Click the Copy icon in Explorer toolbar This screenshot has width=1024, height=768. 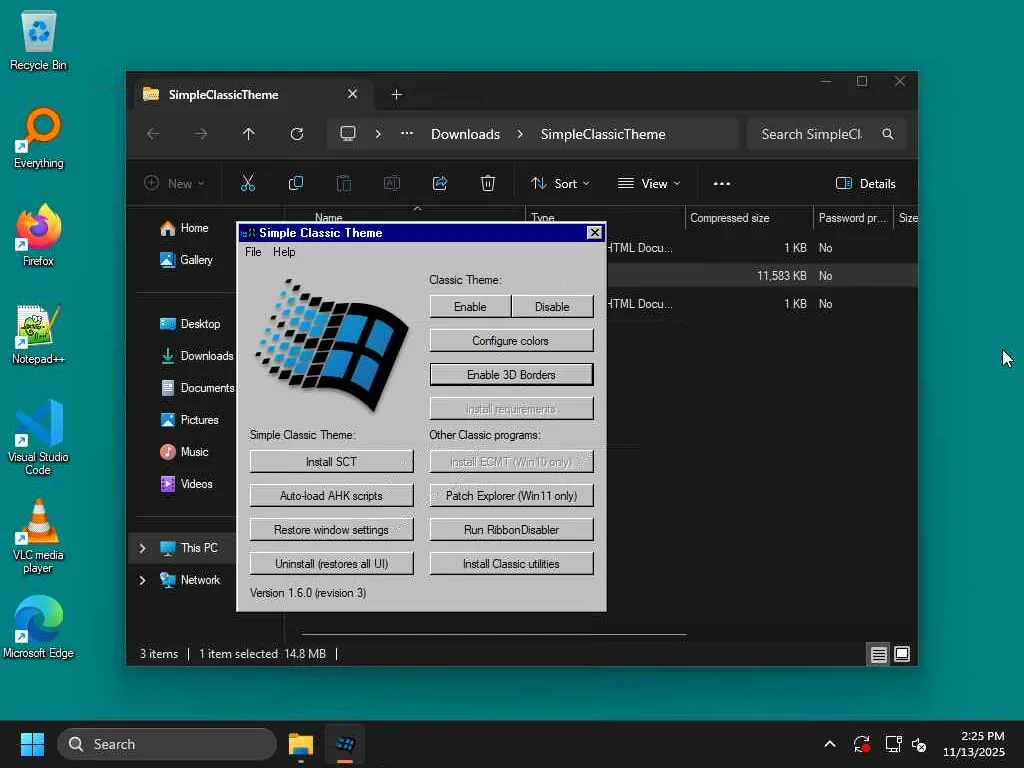pos(296,184)
